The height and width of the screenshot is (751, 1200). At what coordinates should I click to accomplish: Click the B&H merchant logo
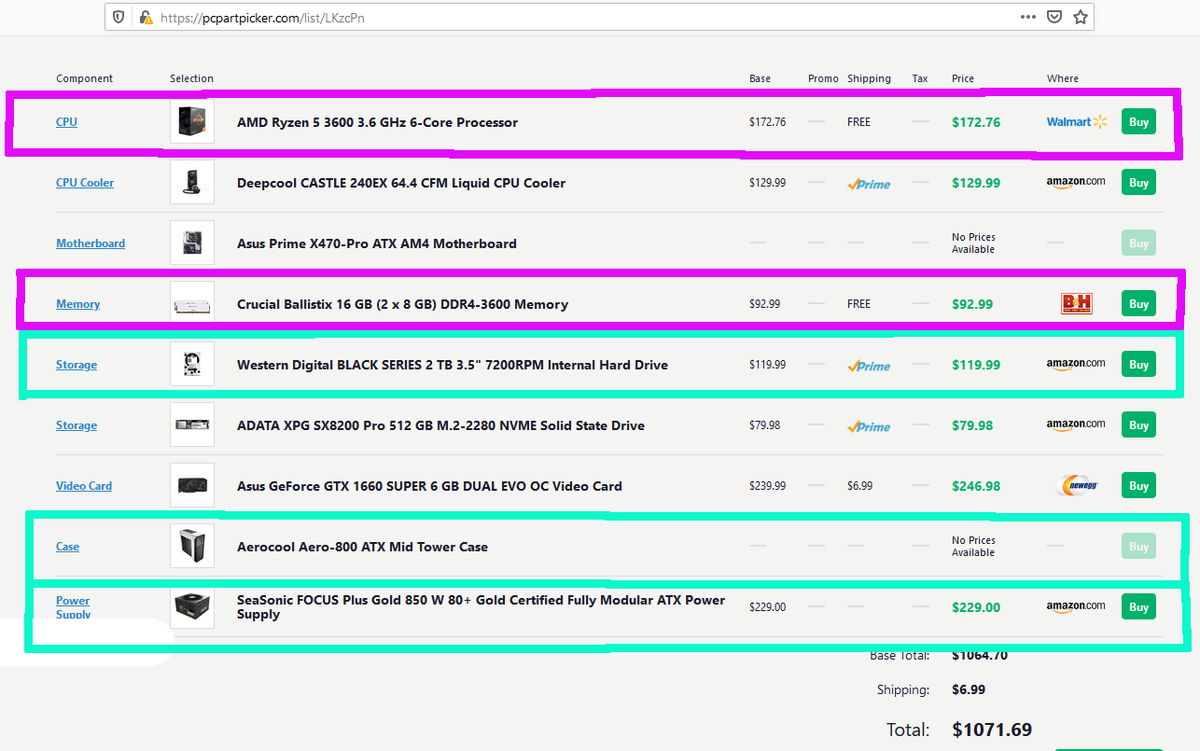(x=1076, y=304)
